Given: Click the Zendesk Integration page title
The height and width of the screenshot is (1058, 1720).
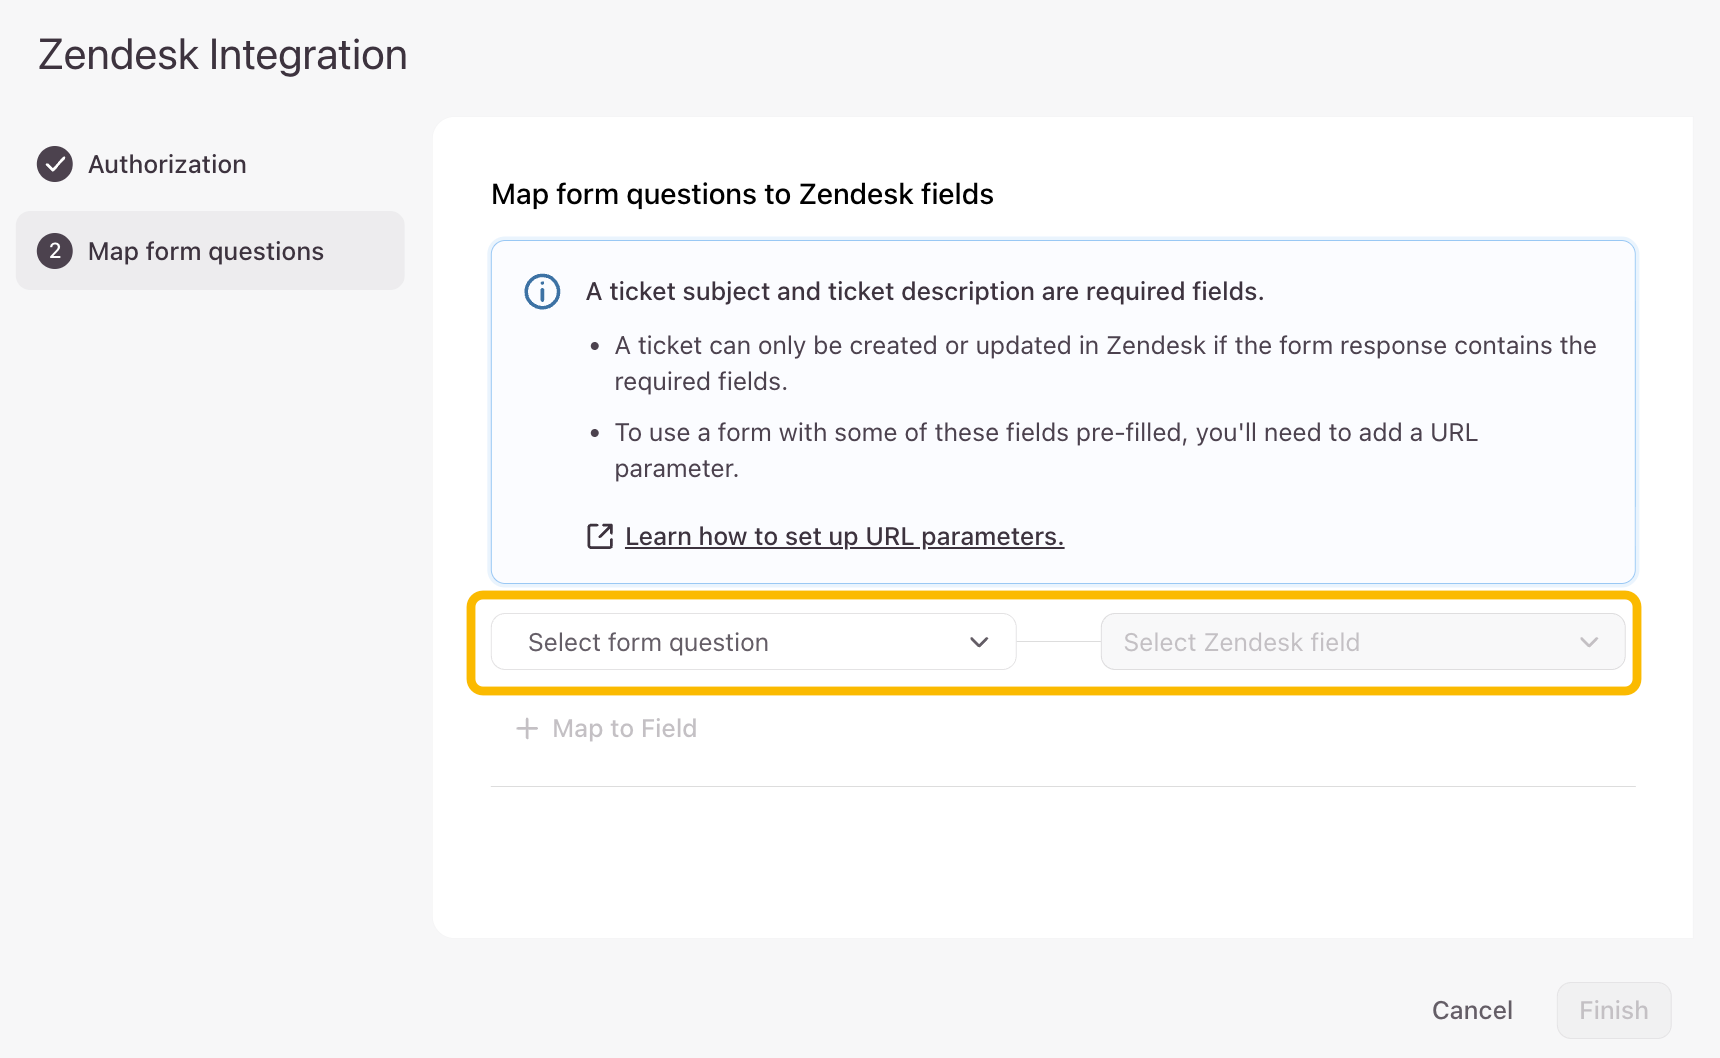Looking at the screenshot, I should click(223, 55).
